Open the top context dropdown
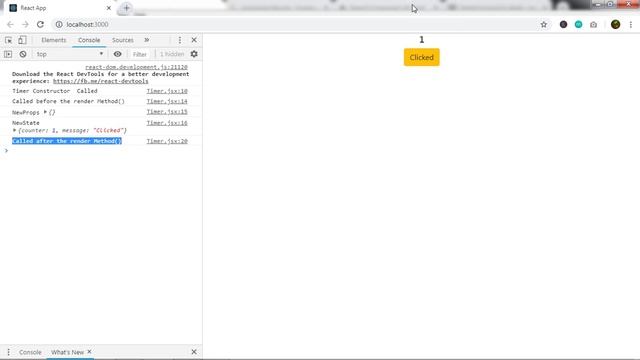This screenshot has width=640, height=360. coord(69,54)
